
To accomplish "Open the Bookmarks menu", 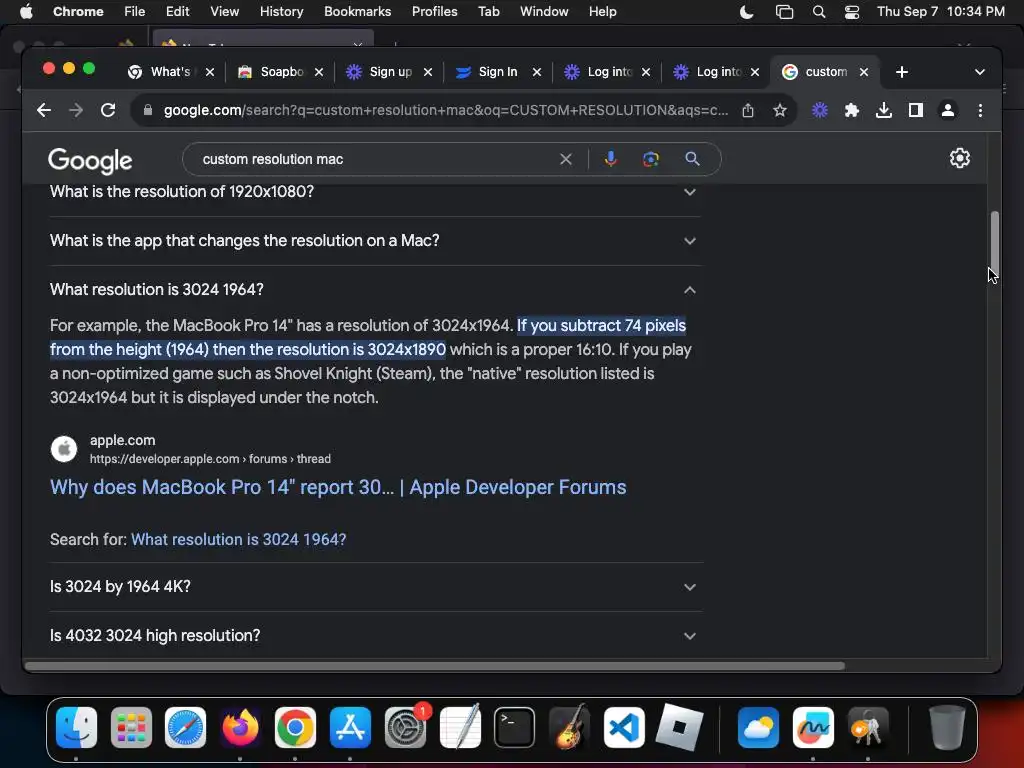I will click(357, 12).
